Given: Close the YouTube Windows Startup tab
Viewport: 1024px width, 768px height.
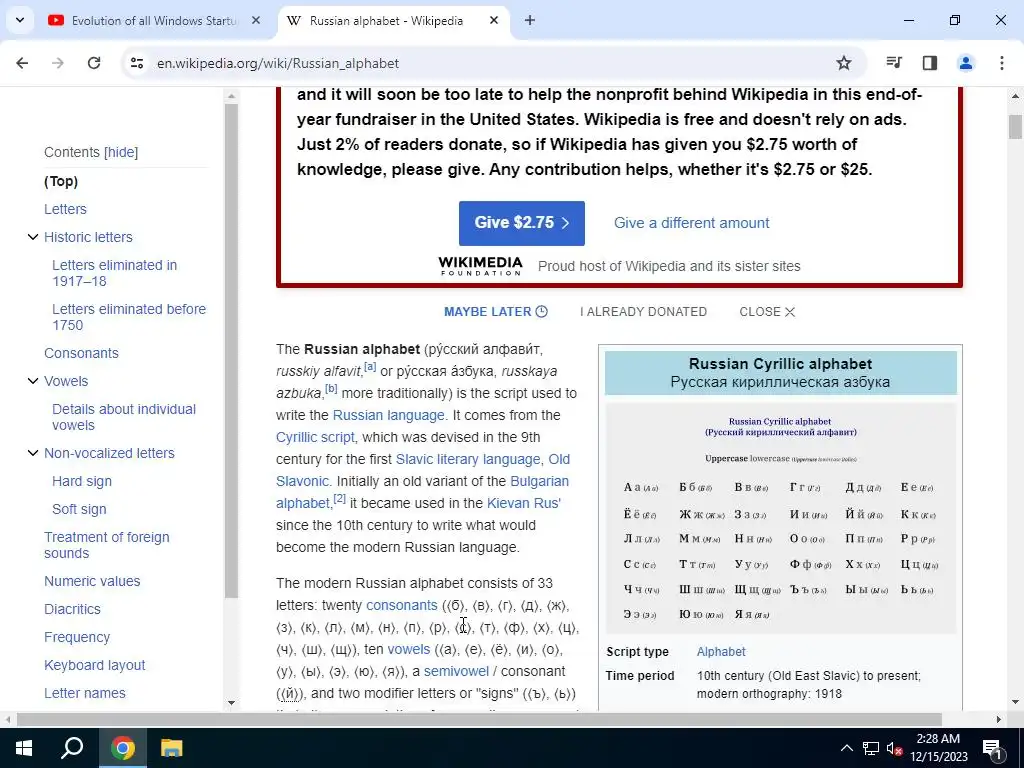Looking at the screenshot, I should point(256,20).
